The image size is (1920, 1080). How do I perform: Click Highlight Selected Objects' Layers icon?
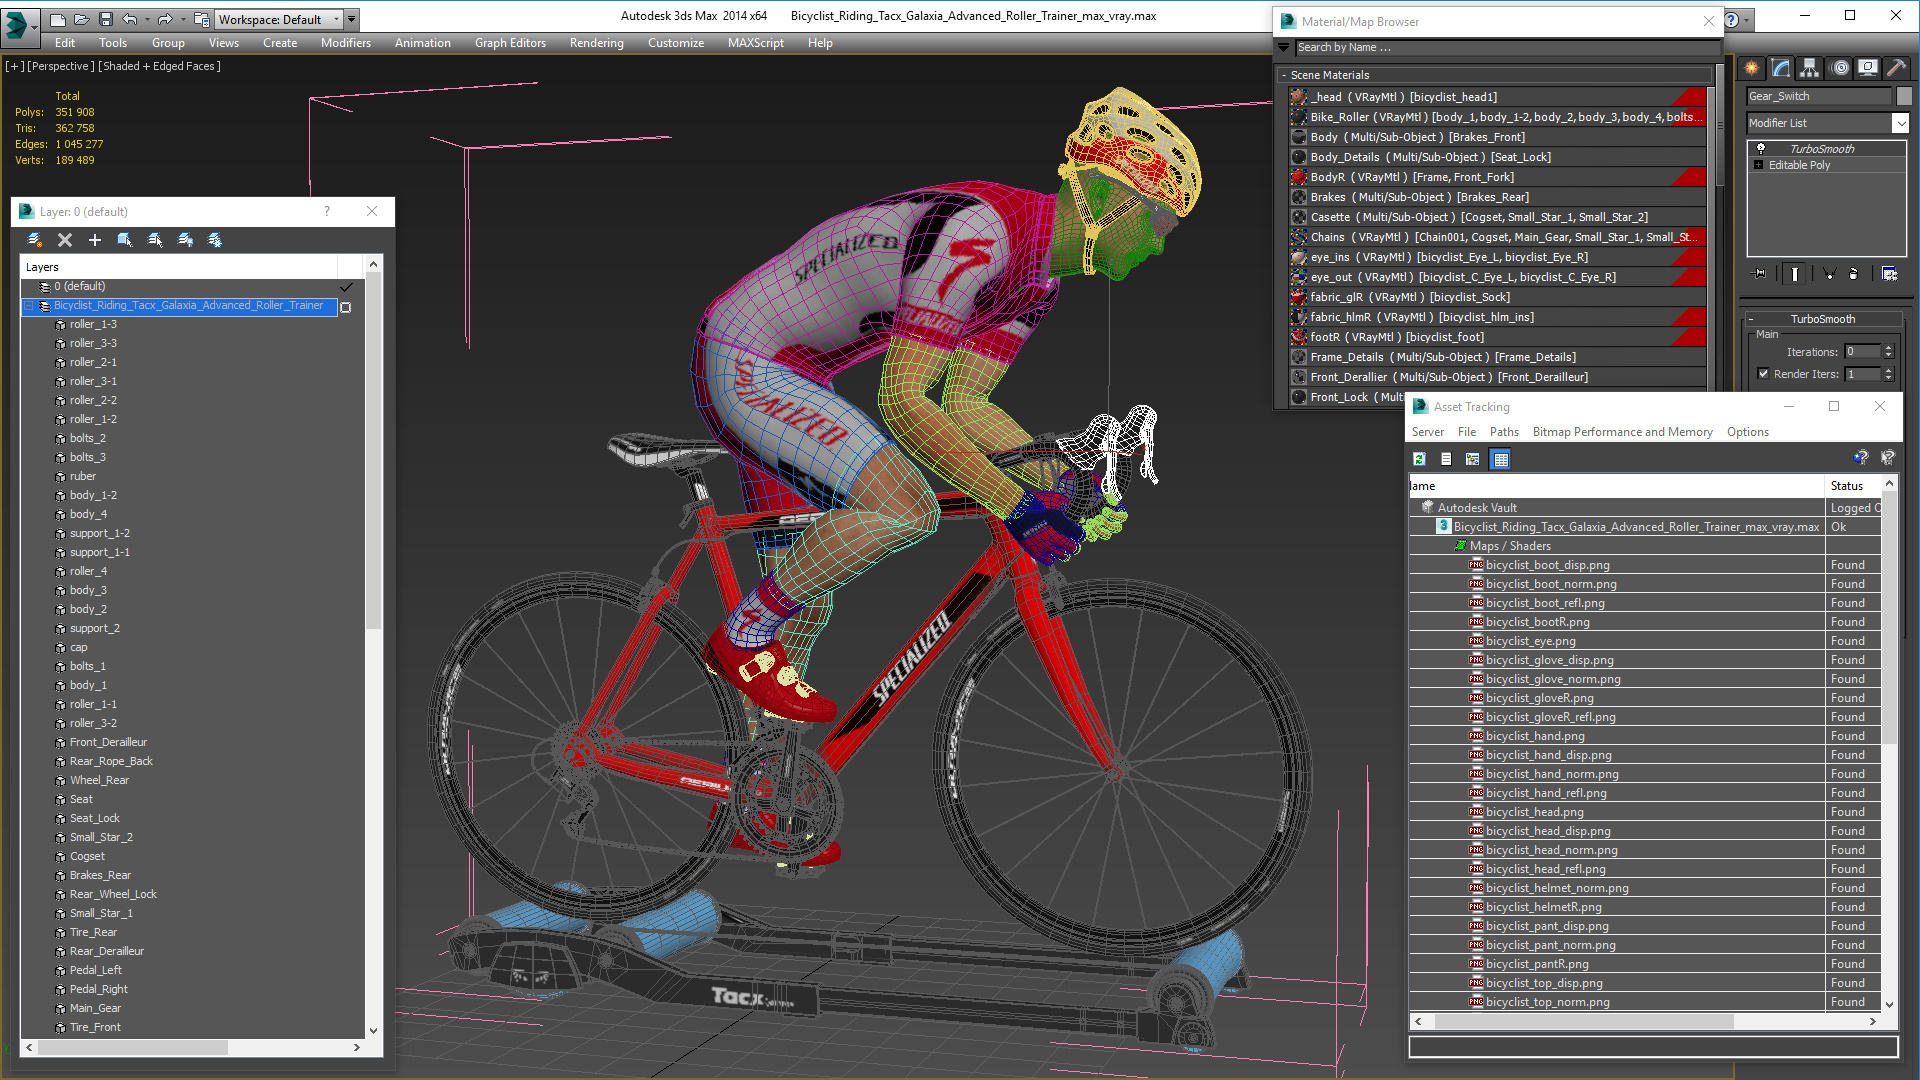(x=155, y=240)
